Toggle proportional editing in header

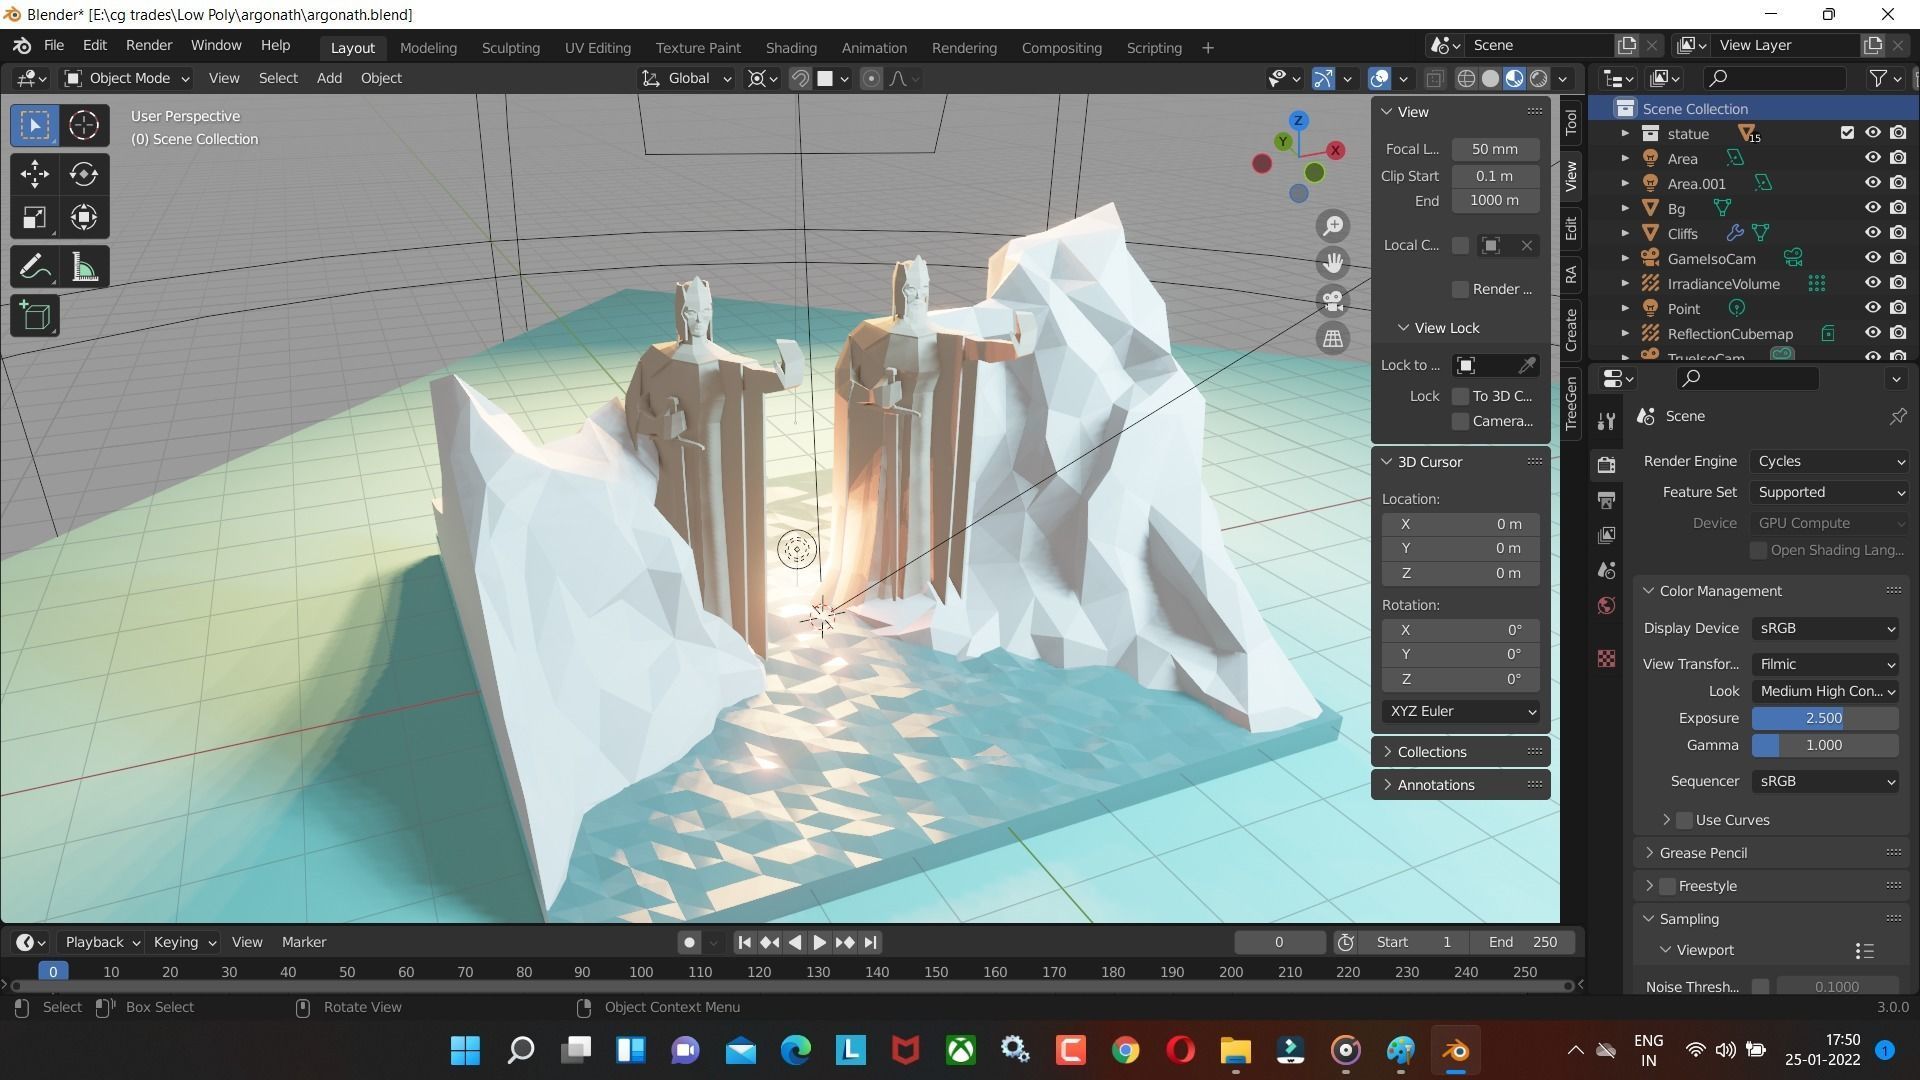point(871,78)
